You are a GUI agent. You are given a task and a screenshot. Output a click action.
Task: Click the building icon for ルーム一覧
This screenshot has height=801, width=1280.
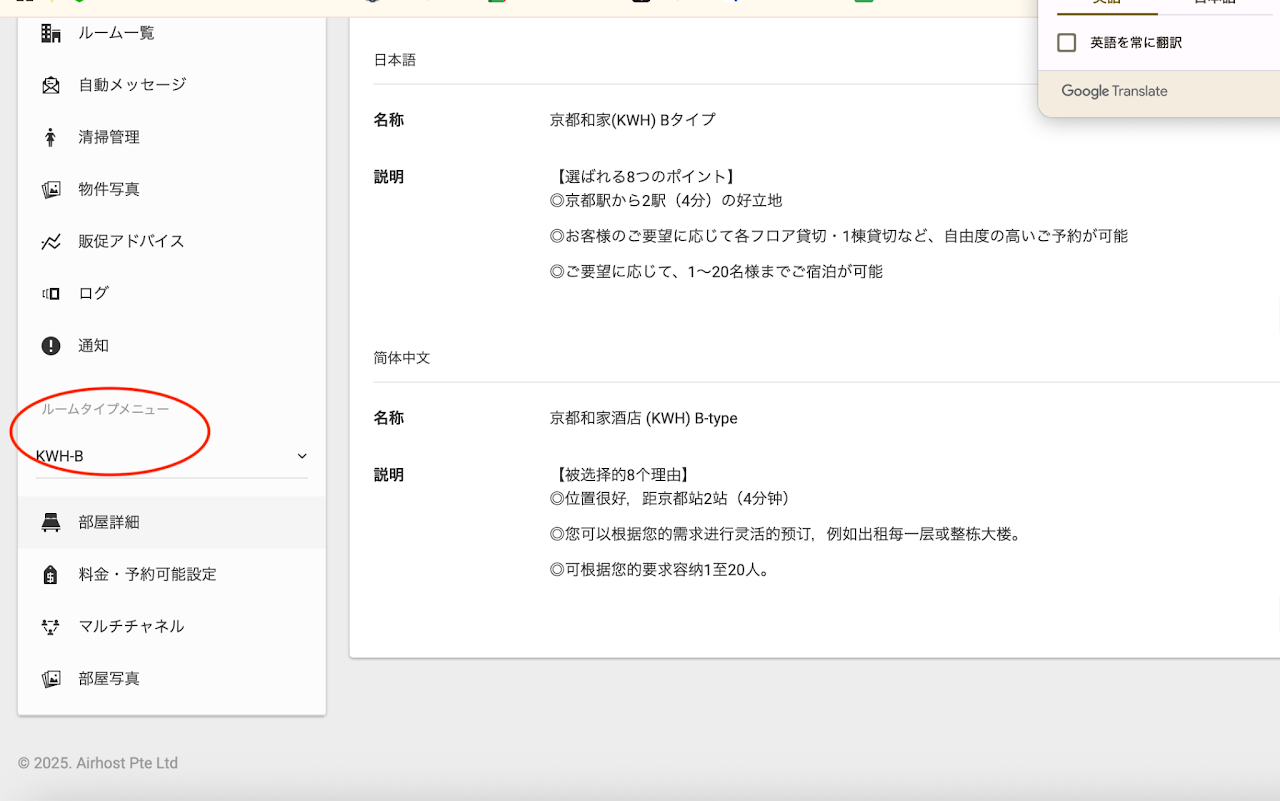[x=51, y=33]
